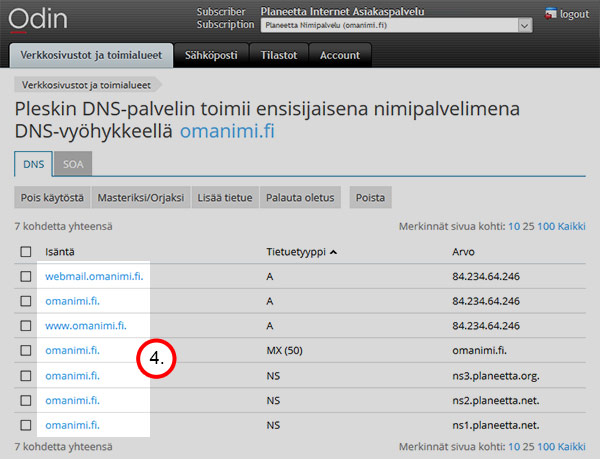Open the Subscription dropdown arrow
The width and height of the screenshot is (600, 459).
coord(525,26)
